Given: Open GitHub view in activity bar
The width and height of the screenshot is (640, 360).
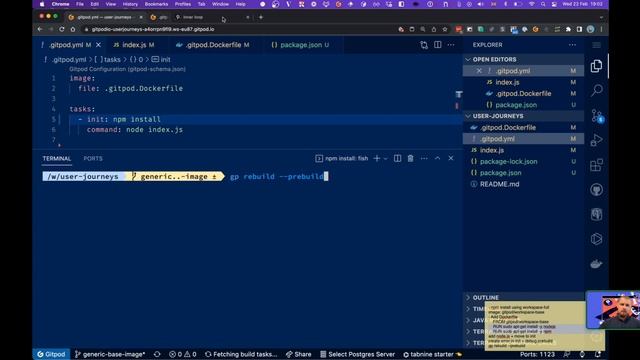Looking at the screenshot, I should click(x=596, y=190).
